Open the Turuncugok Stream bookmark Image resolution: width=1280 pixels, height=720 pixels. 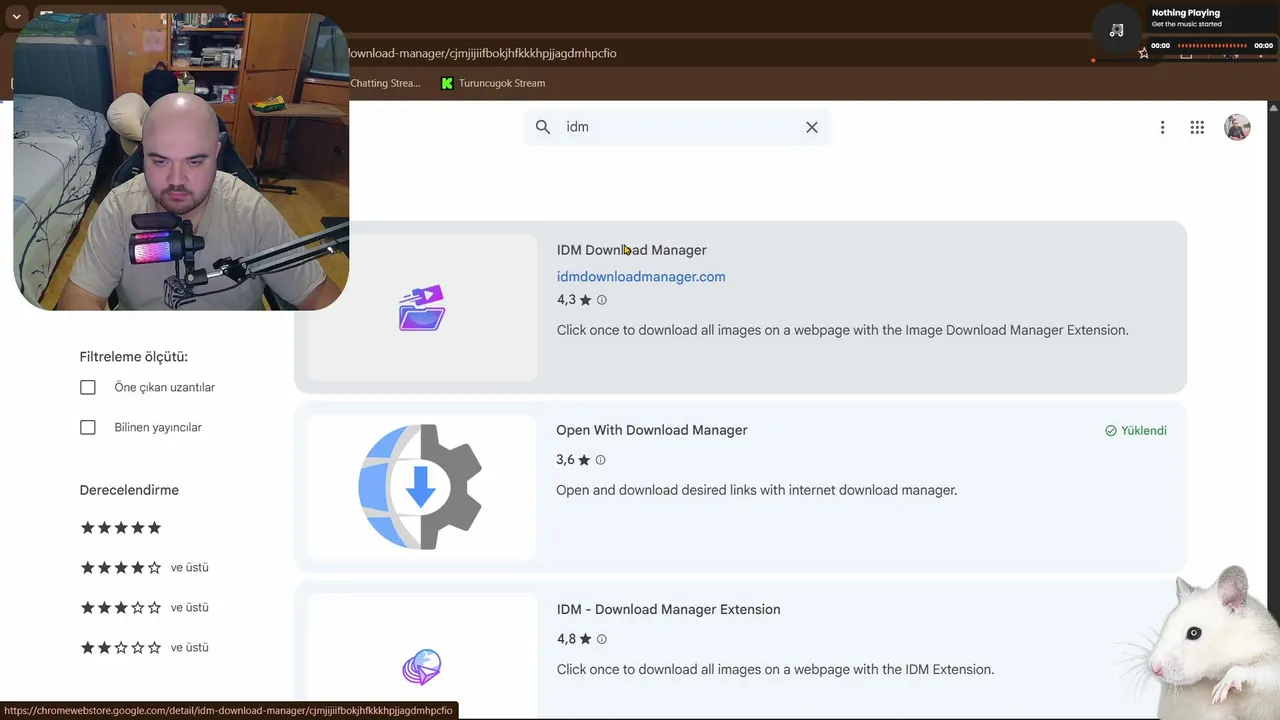(493, 83)
